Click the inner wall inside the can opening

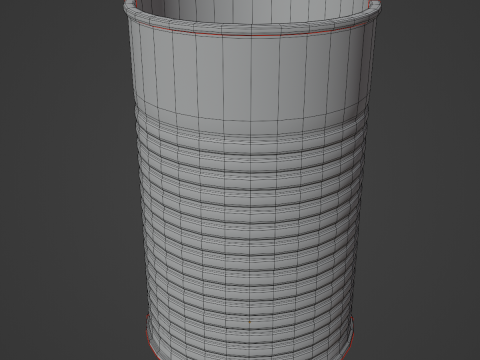click(253, 11)
